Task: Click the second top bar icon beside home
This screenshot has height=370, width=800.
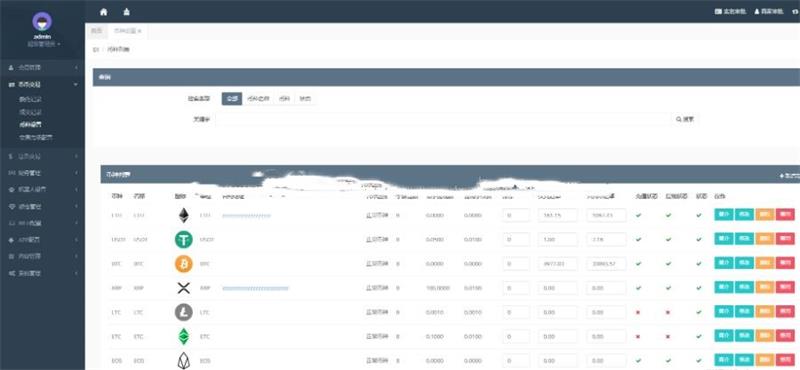Action: 127,12
